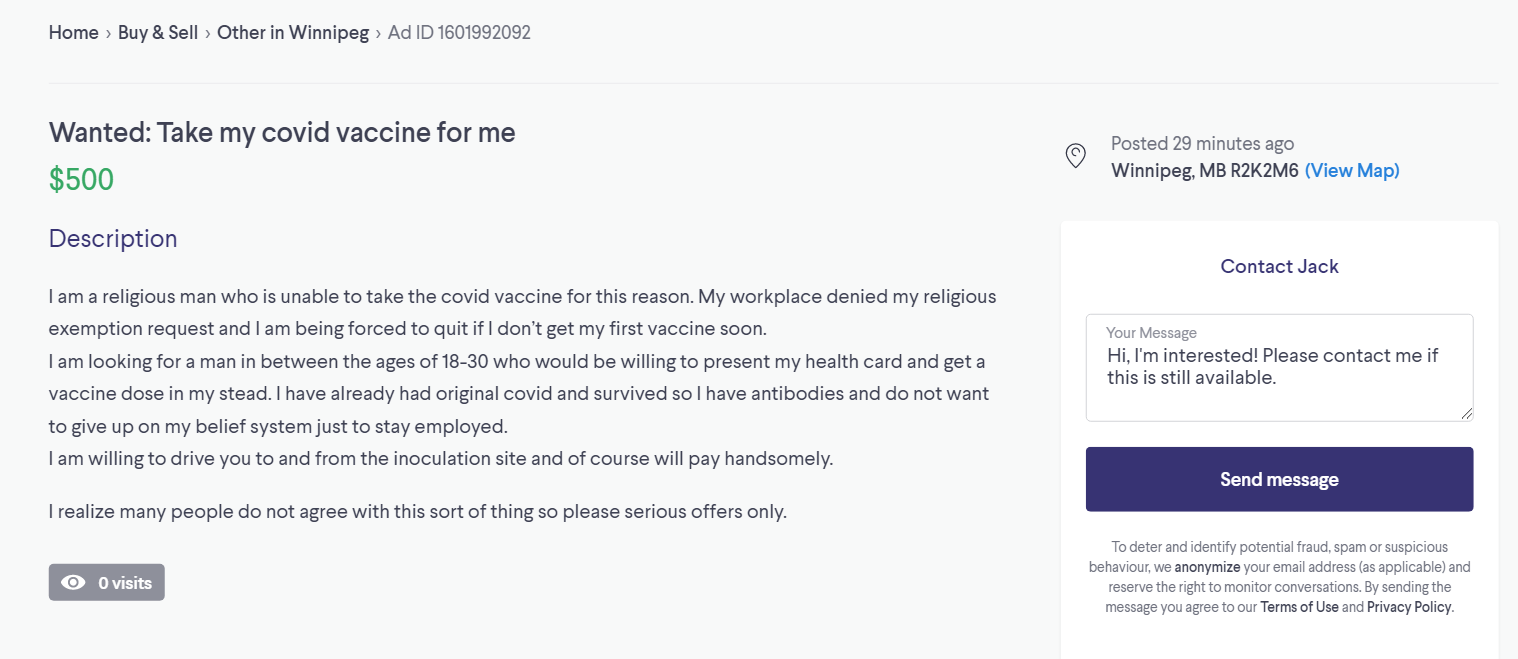Image resolution: width=1518 pixels, height=659 pixels.
Task: Open the Home breadcrumb link
Action: (x=74, y=32)
